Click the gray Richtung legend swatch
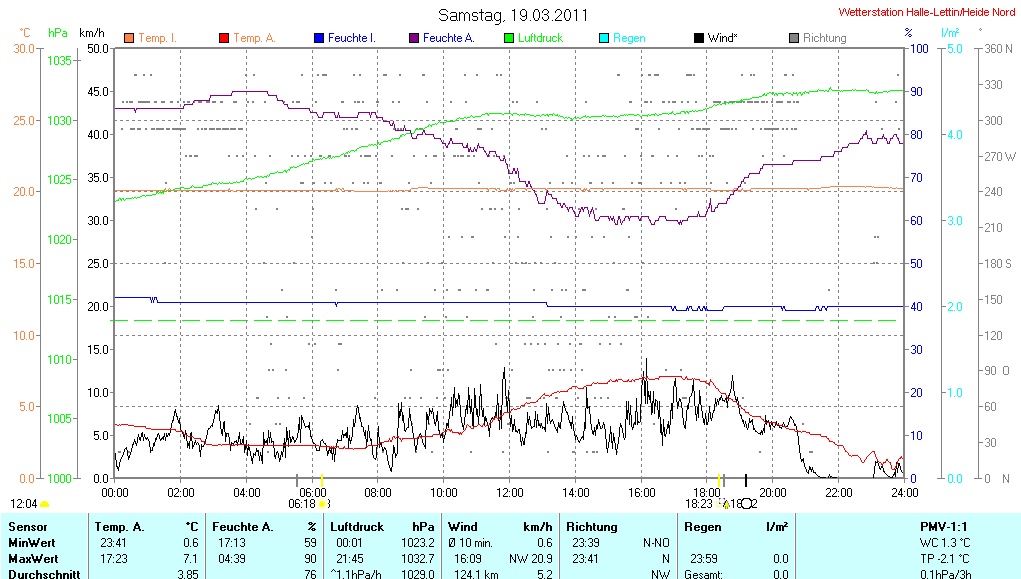Viewport: 1021px width, 579px height. coord(793,38)
